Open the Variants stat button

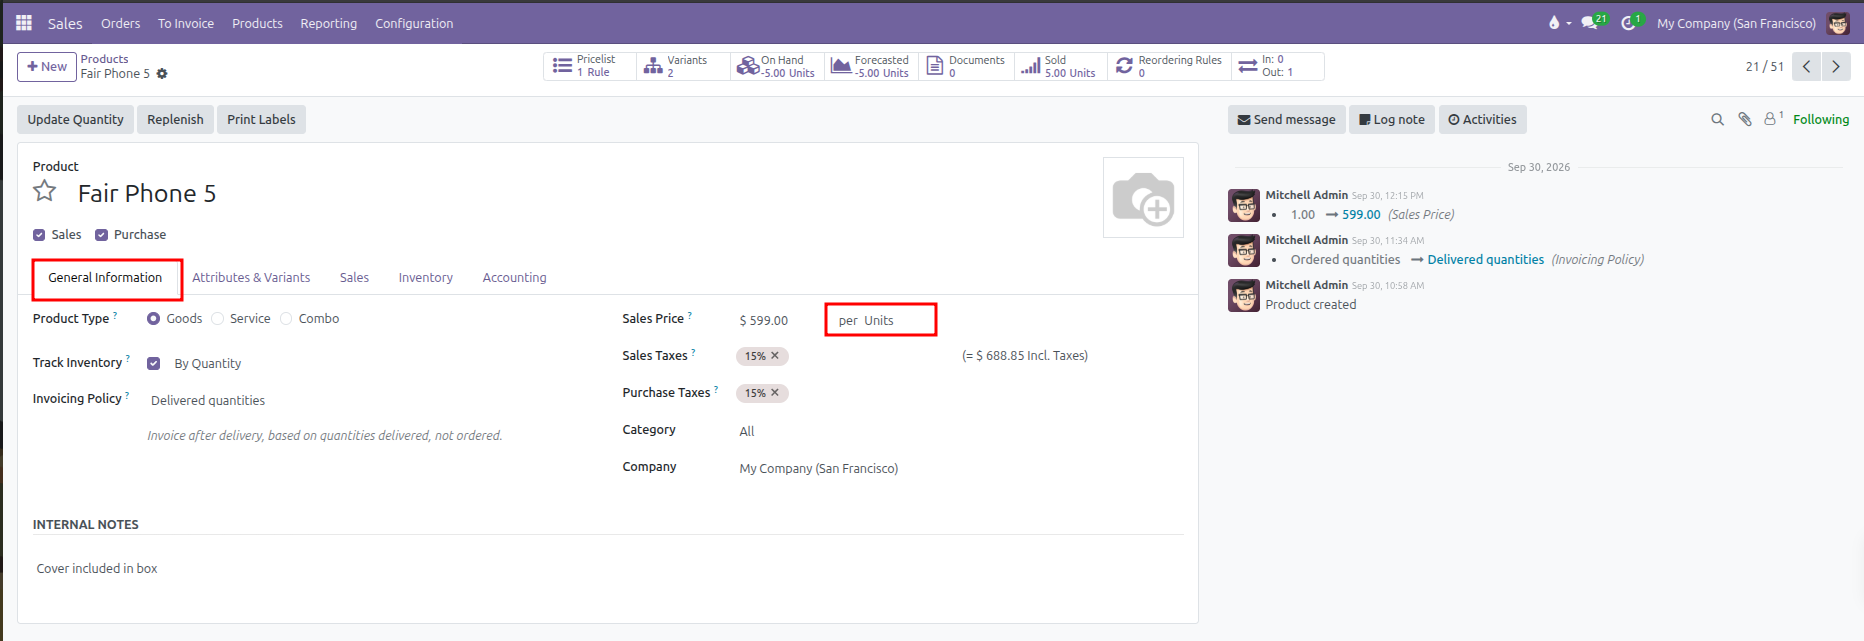tap(683, 66)
